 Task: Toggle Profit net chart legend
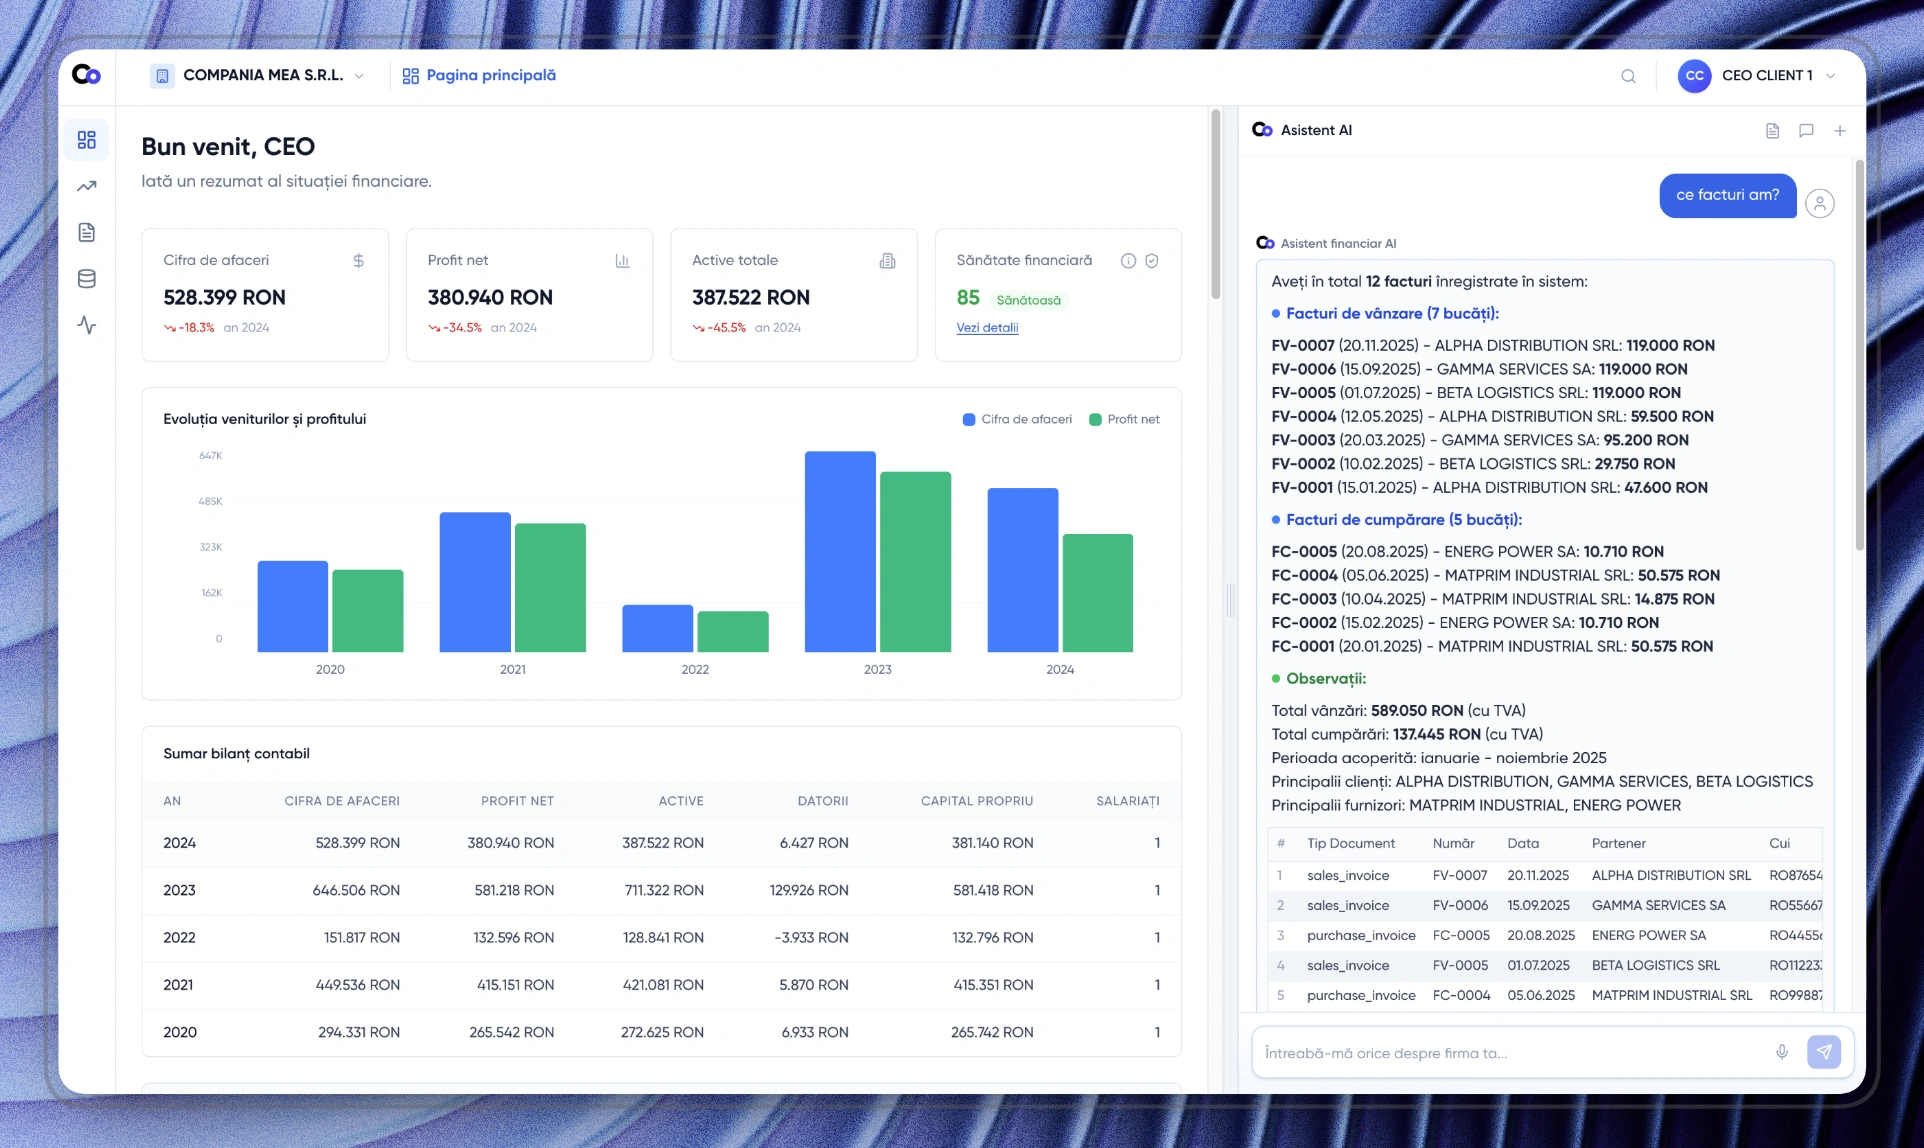tap(1124, 419)
